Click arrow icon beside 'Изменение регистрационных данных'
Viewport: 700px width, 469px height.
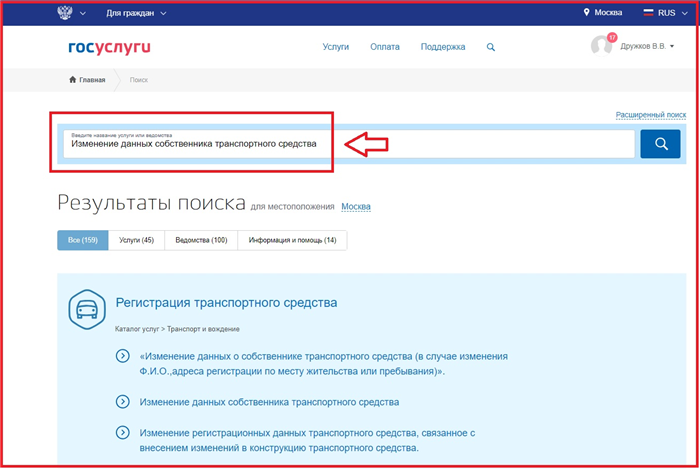click(123, 432)
